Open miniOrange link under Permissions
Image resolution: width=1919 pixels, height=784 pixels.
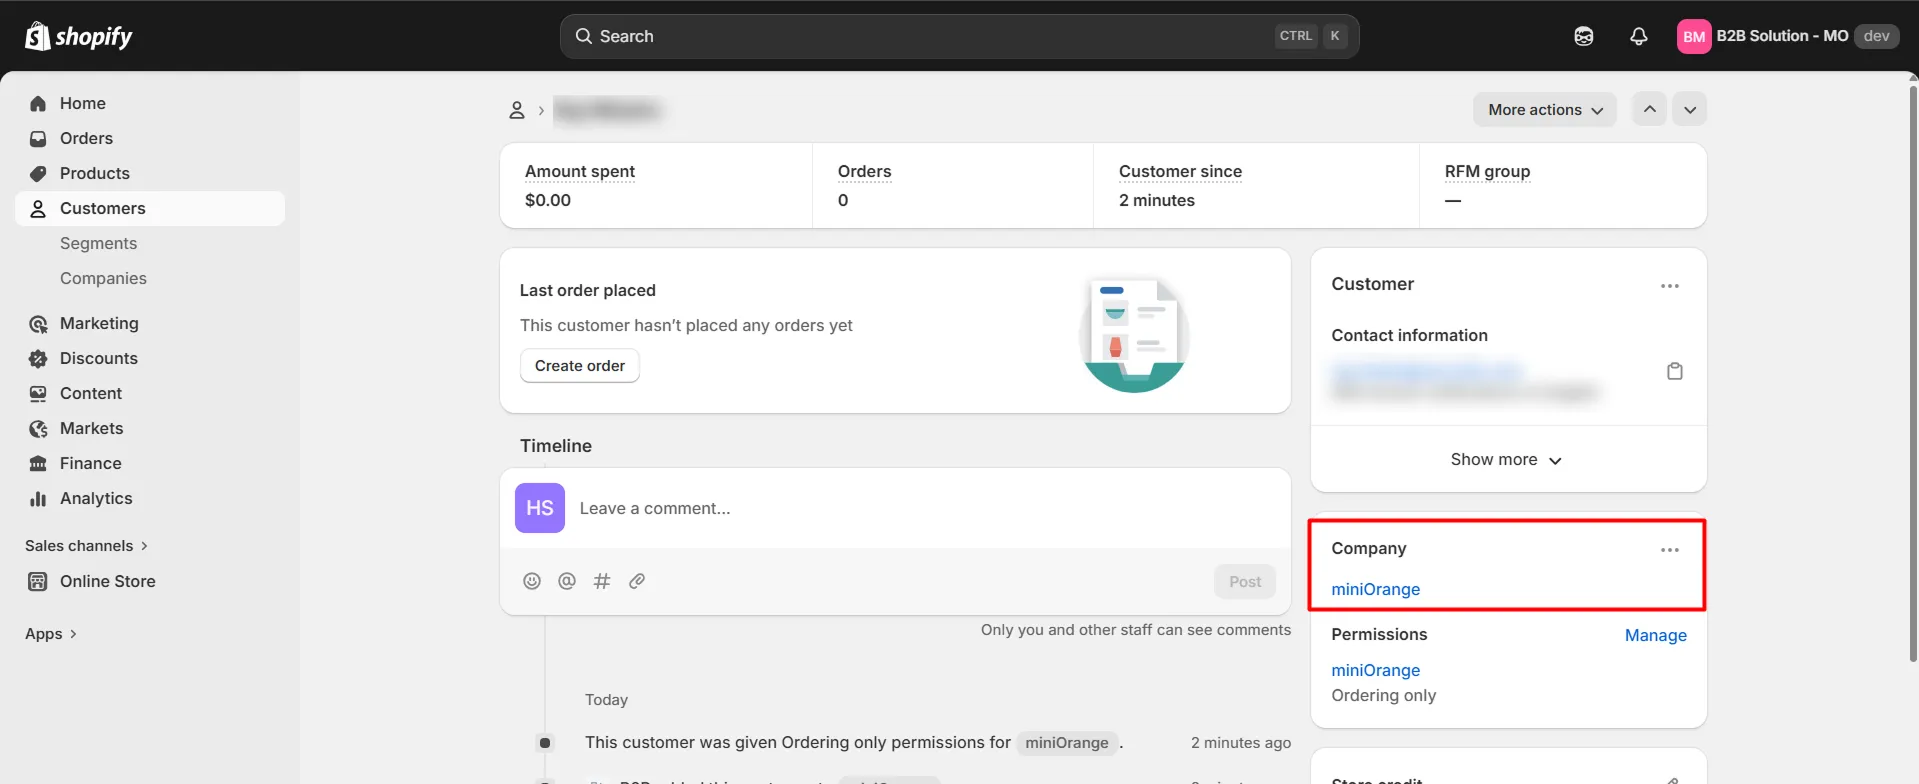click(1376, 671)
